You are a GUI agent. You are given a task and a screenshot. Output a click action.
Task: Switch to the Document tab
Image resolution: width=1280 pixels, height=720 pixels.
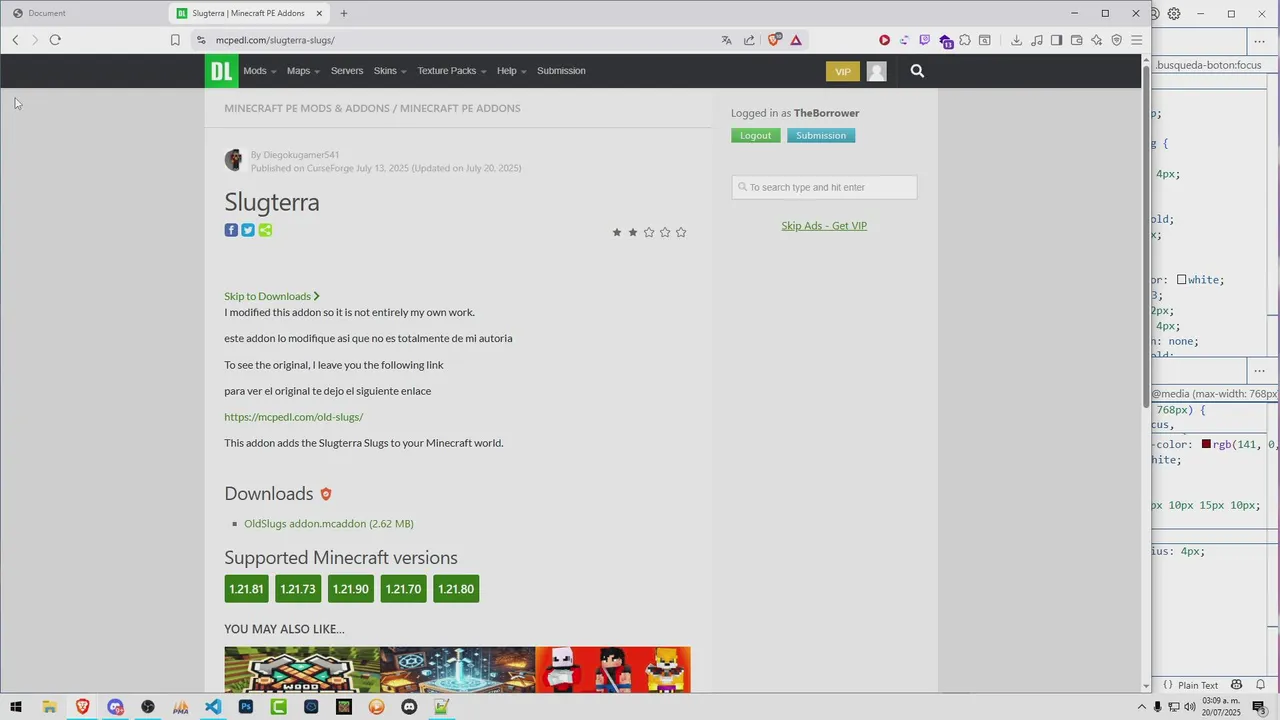click(84, 13)
